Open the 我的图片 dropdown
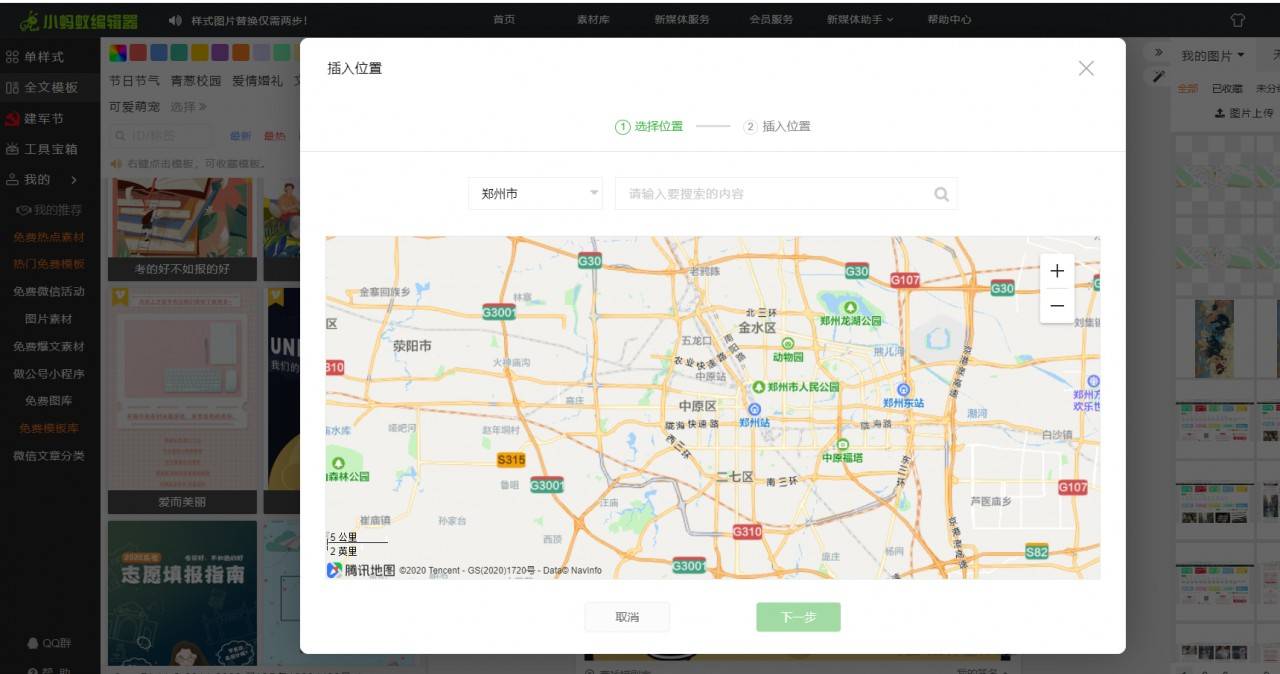Image resolution: width=1280 pixels, height=674 pixels. (1212, 56)
